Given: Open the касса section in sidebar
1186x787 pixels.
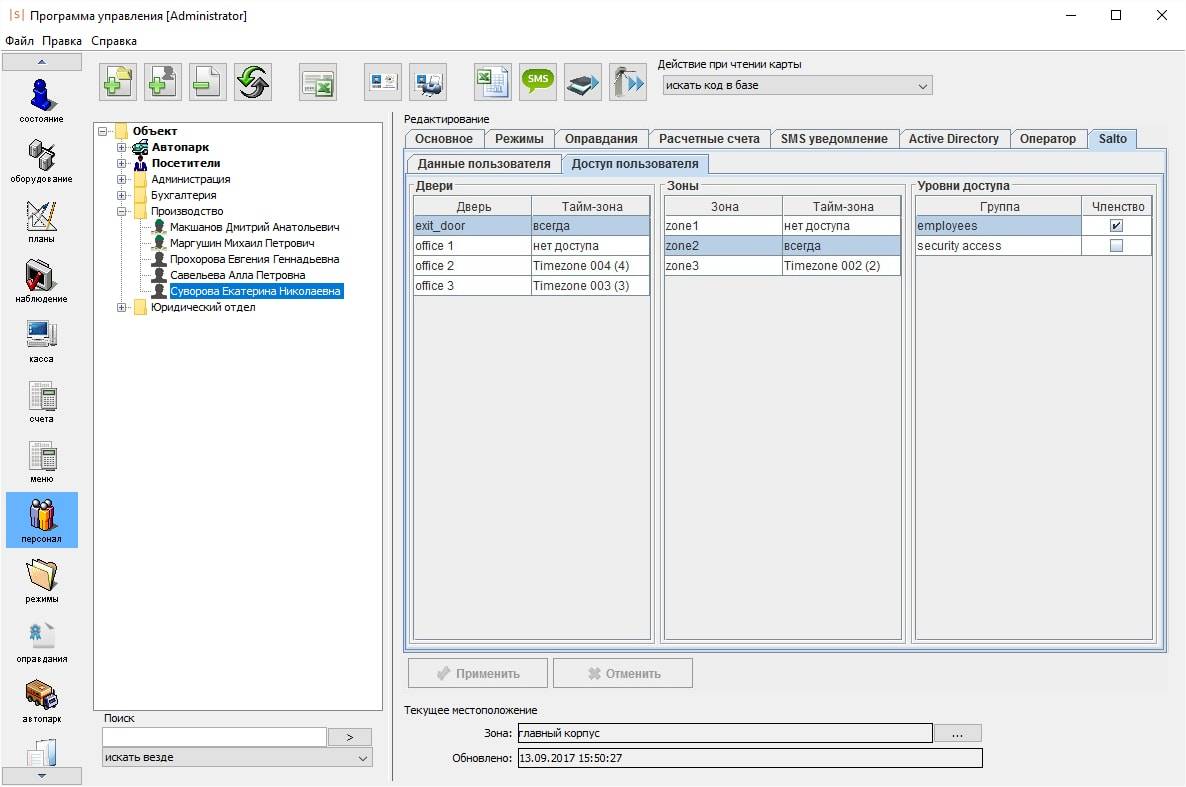Looking at the screenshot, I should click(x=41, y=338).
